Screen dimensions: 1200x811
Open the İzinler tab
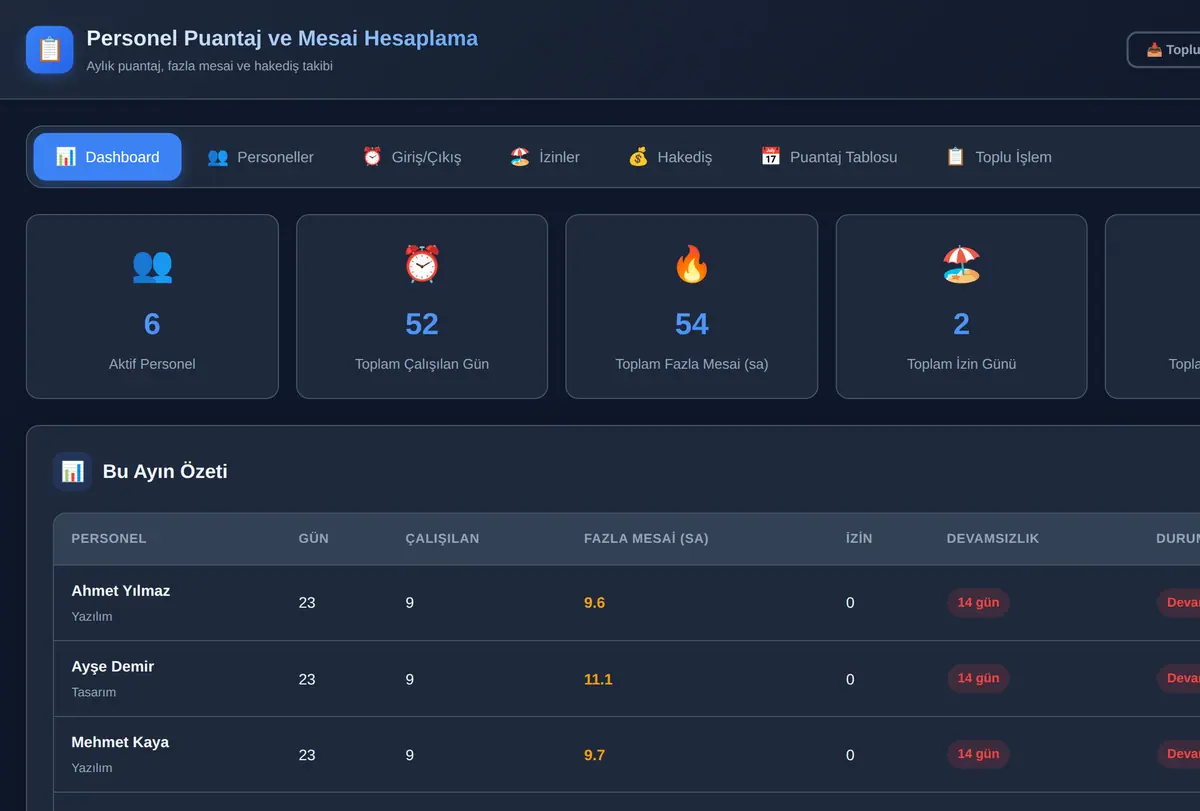coord(545,157)
